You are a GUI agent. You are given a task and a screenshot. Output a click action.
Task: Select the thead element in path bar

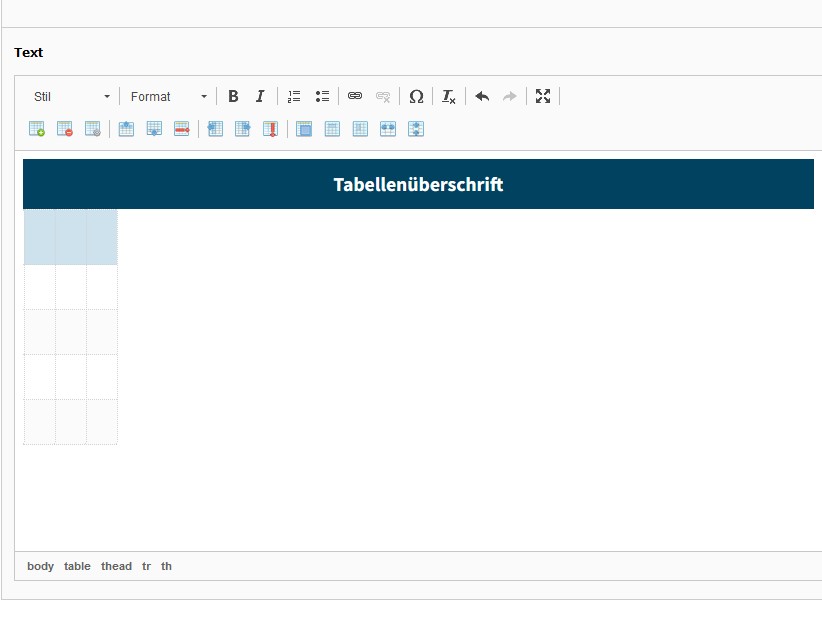tap(116, 566)
